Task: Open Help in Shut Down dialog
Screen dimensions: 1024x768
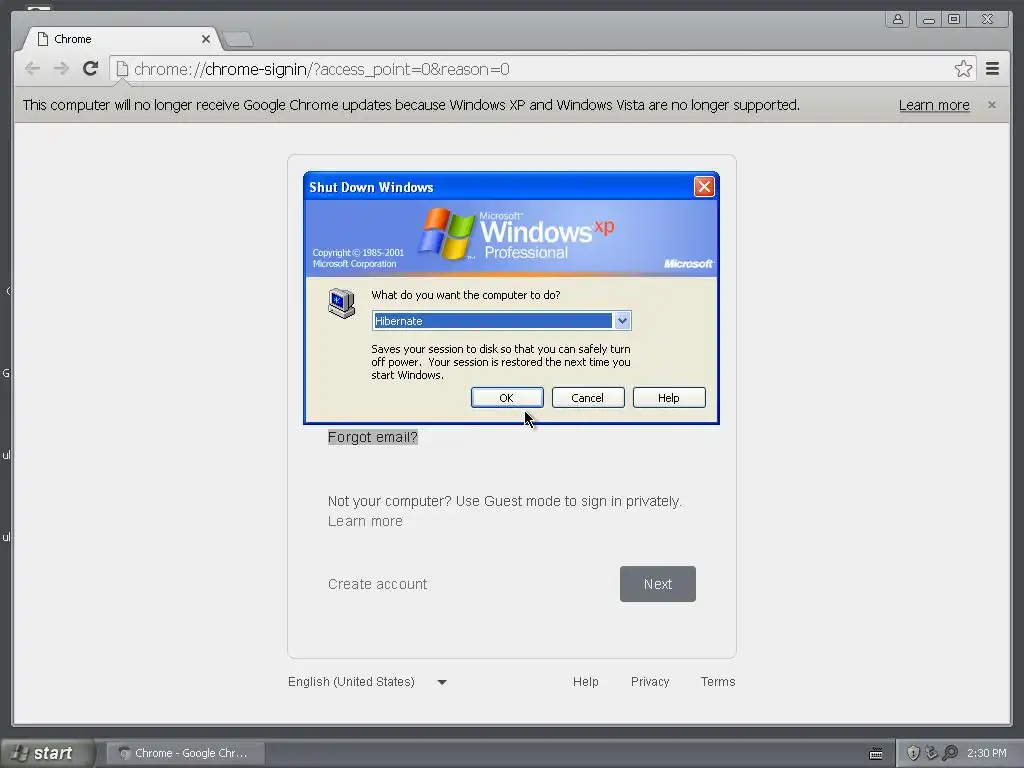Action: pyautogui.click(x=669, y=398)
